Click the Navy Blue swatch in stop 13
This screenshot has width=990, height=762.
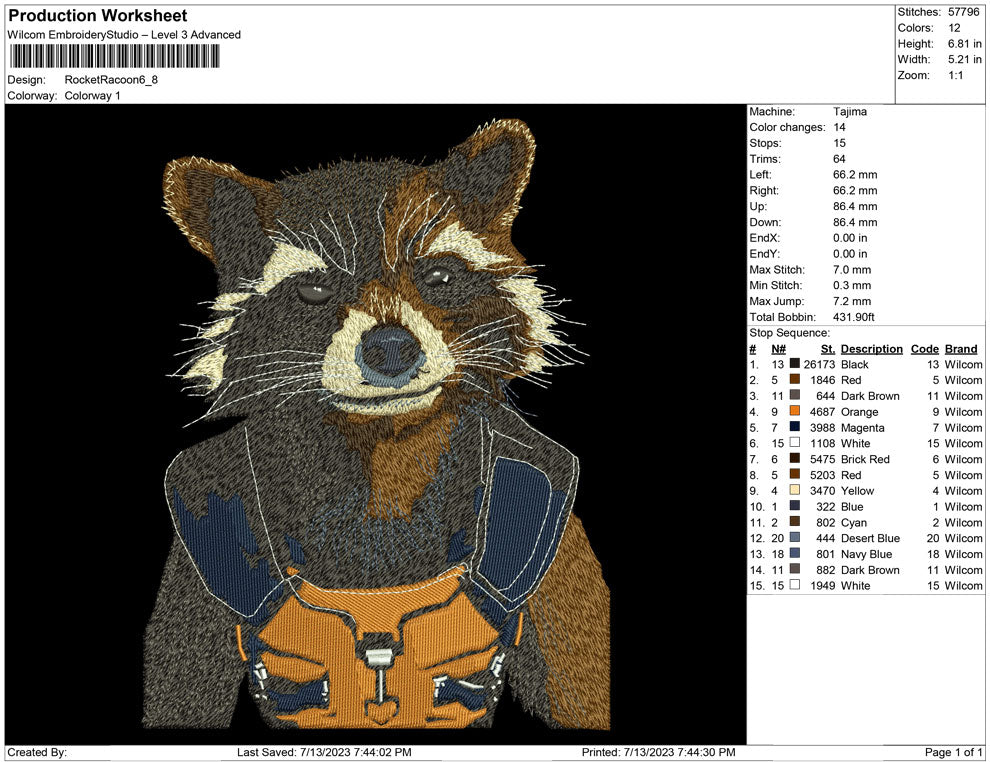click(x=795, y=554)
